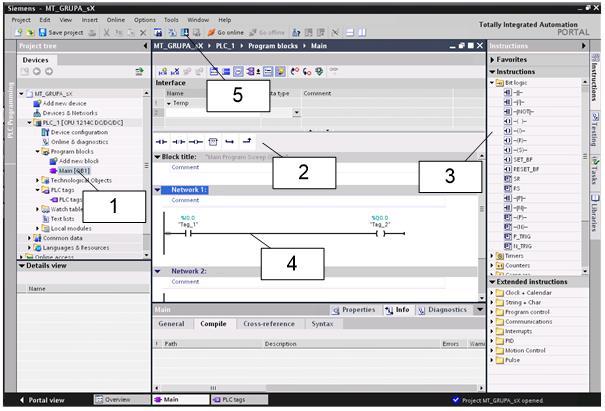605x411 pixels.
Task: Click the Go online button
Action: point(225,32)
